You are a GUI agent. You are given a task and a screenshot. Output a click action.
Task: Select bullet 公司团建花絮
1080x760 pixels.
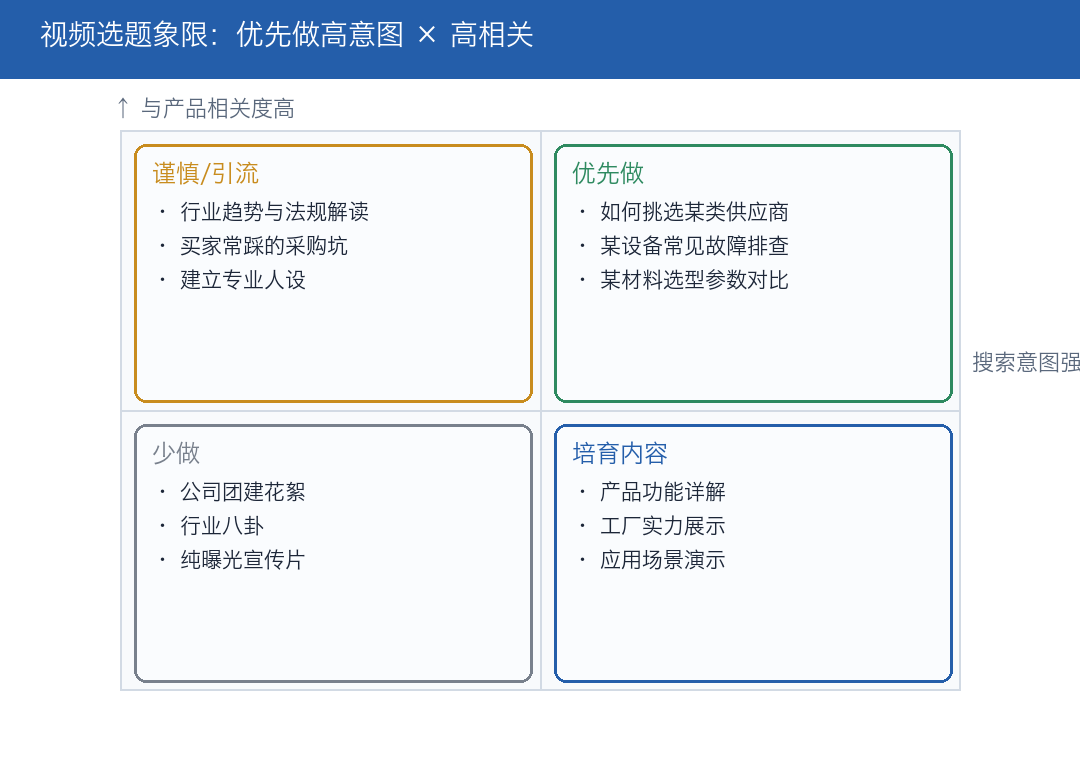click(x=242, y=492)
